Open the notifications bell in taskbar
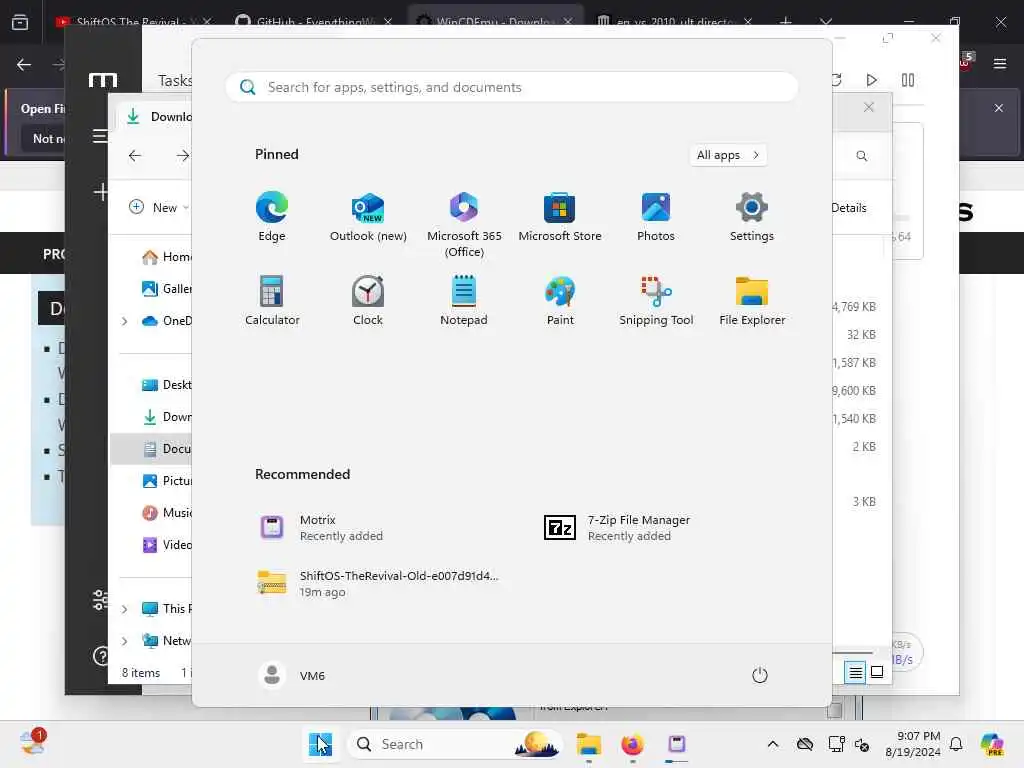Viewport: 1024px width, 768px height. pos(956,744)
